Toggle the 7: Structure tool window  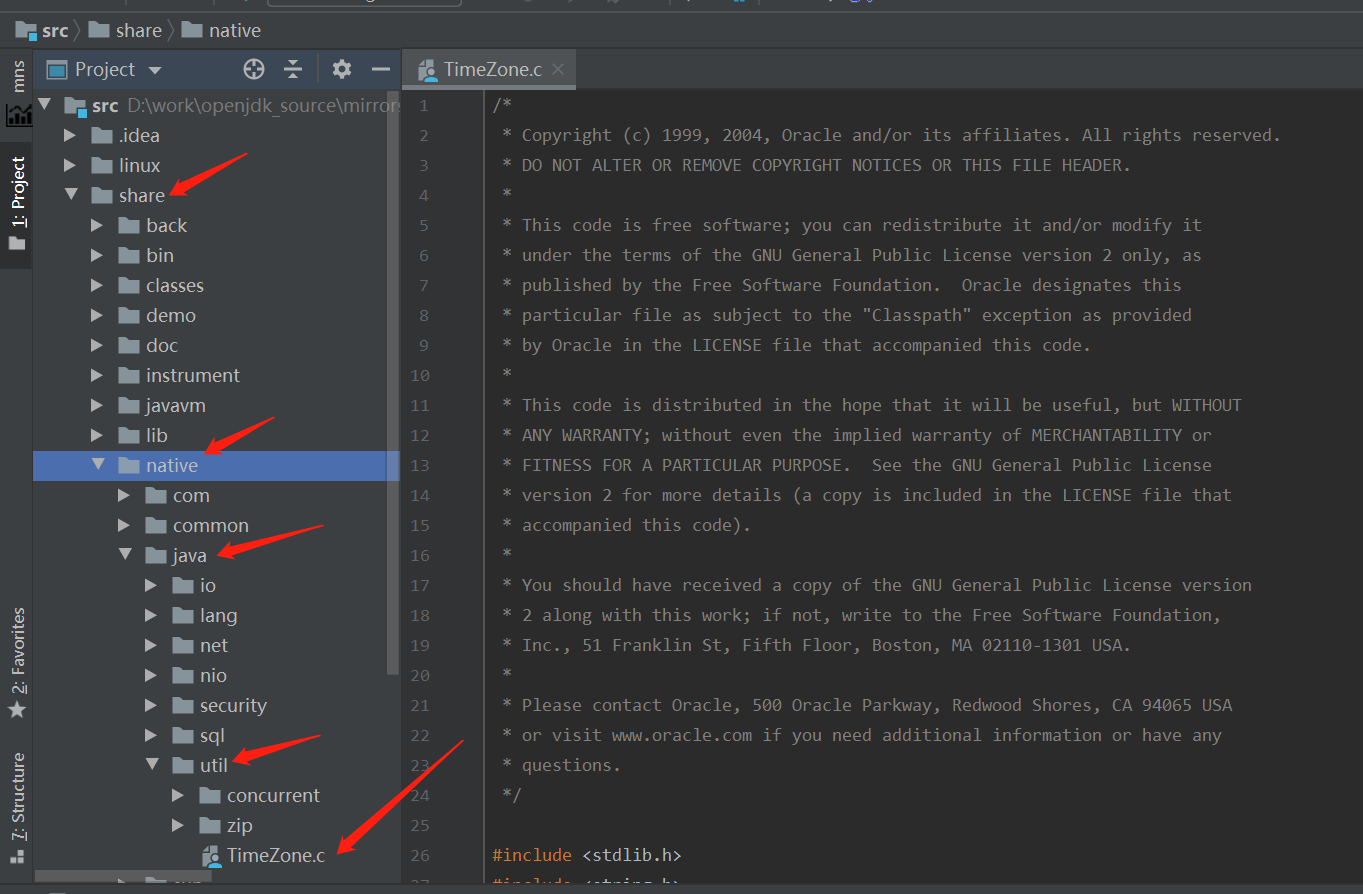(18, 798)
